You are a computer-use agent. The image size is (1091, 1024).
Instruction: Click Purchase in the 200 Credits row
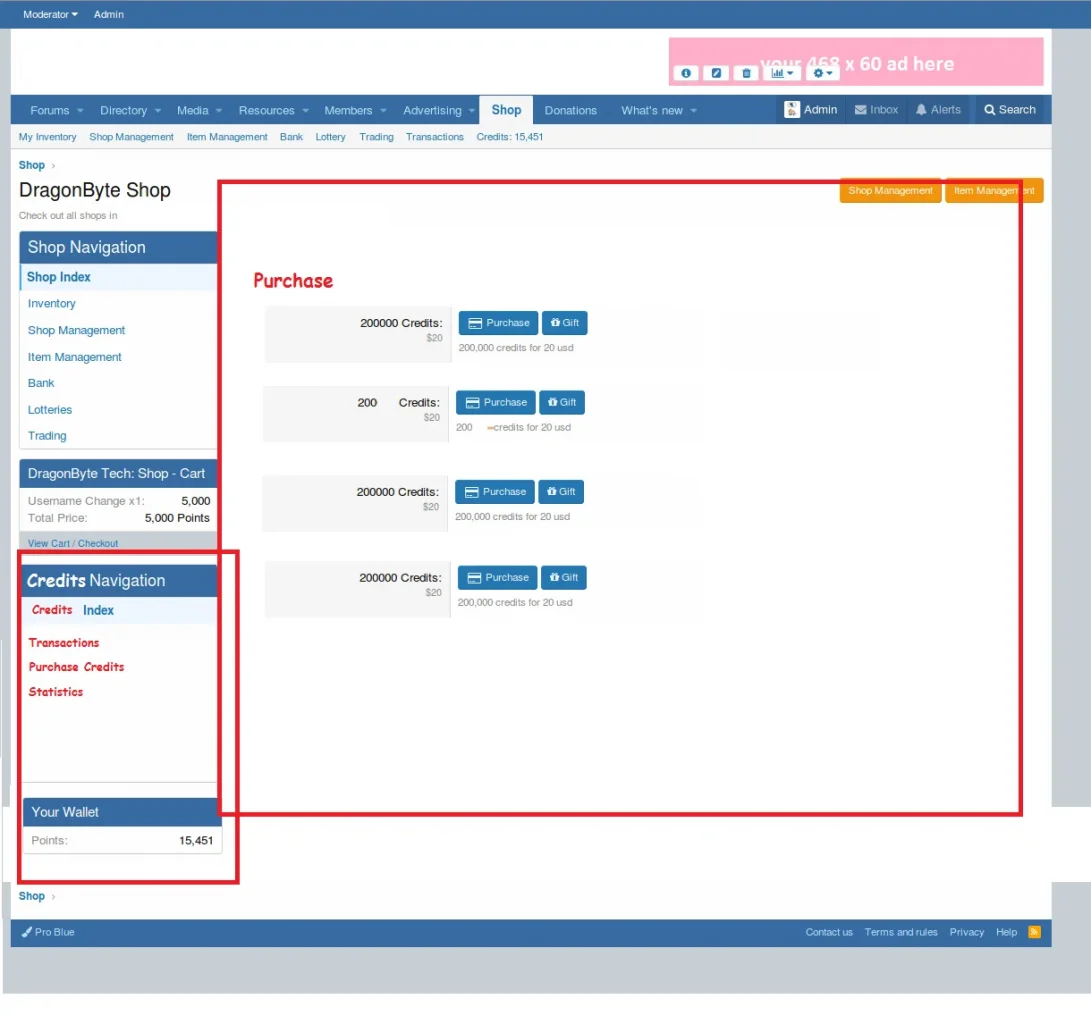496,403
